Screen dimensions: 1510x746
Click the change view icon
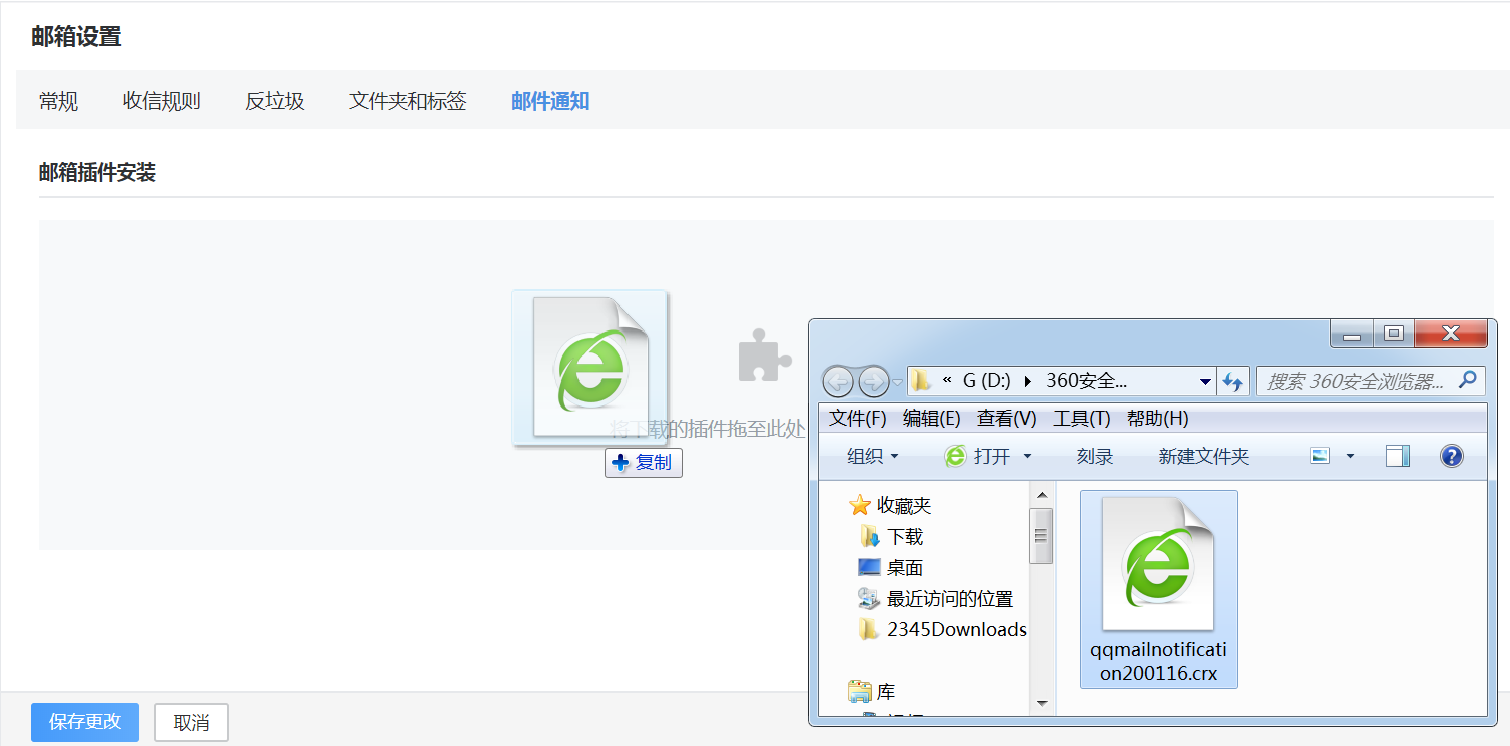coord(1320,456)
